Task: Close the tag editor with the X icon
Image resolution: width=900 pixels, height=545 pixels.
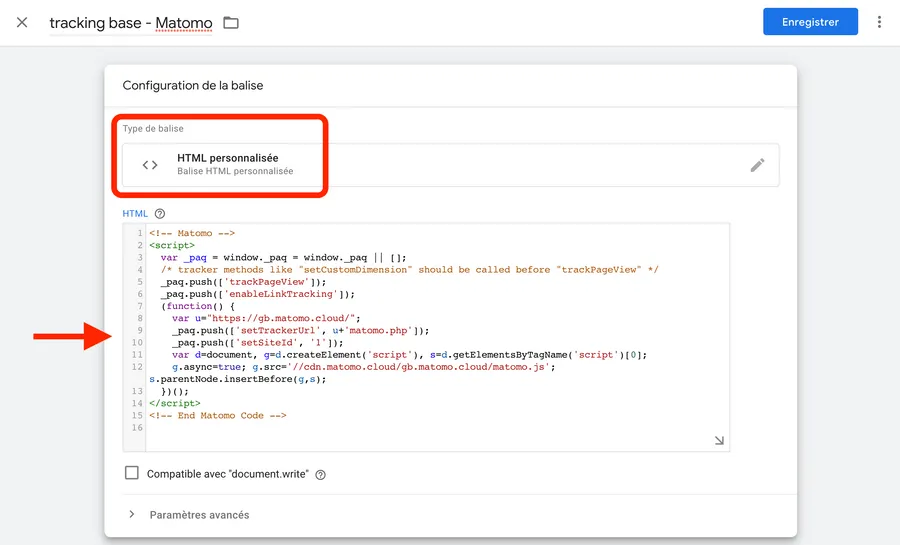Action: pos(22,22)
